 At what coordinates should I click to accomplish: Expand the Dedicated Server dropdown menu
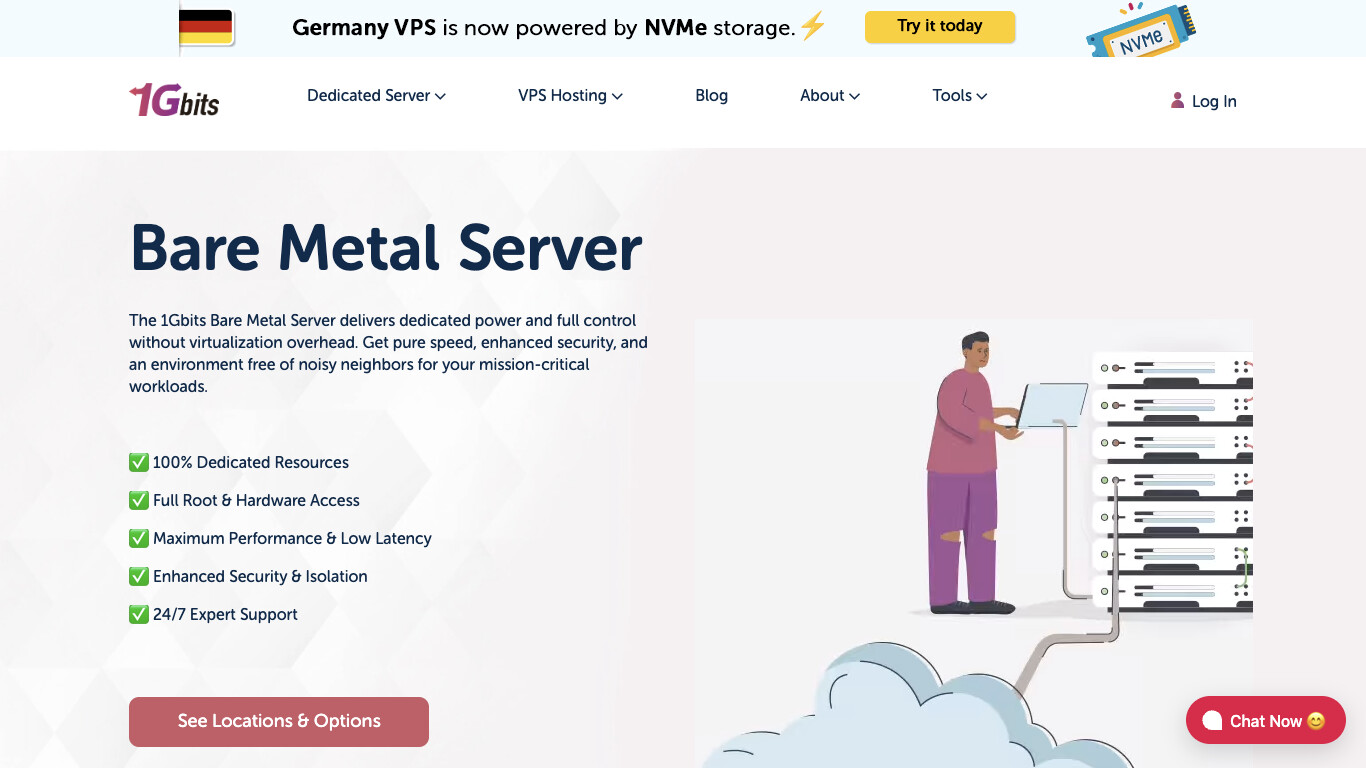pyautogui.click(x=376, y=96)
